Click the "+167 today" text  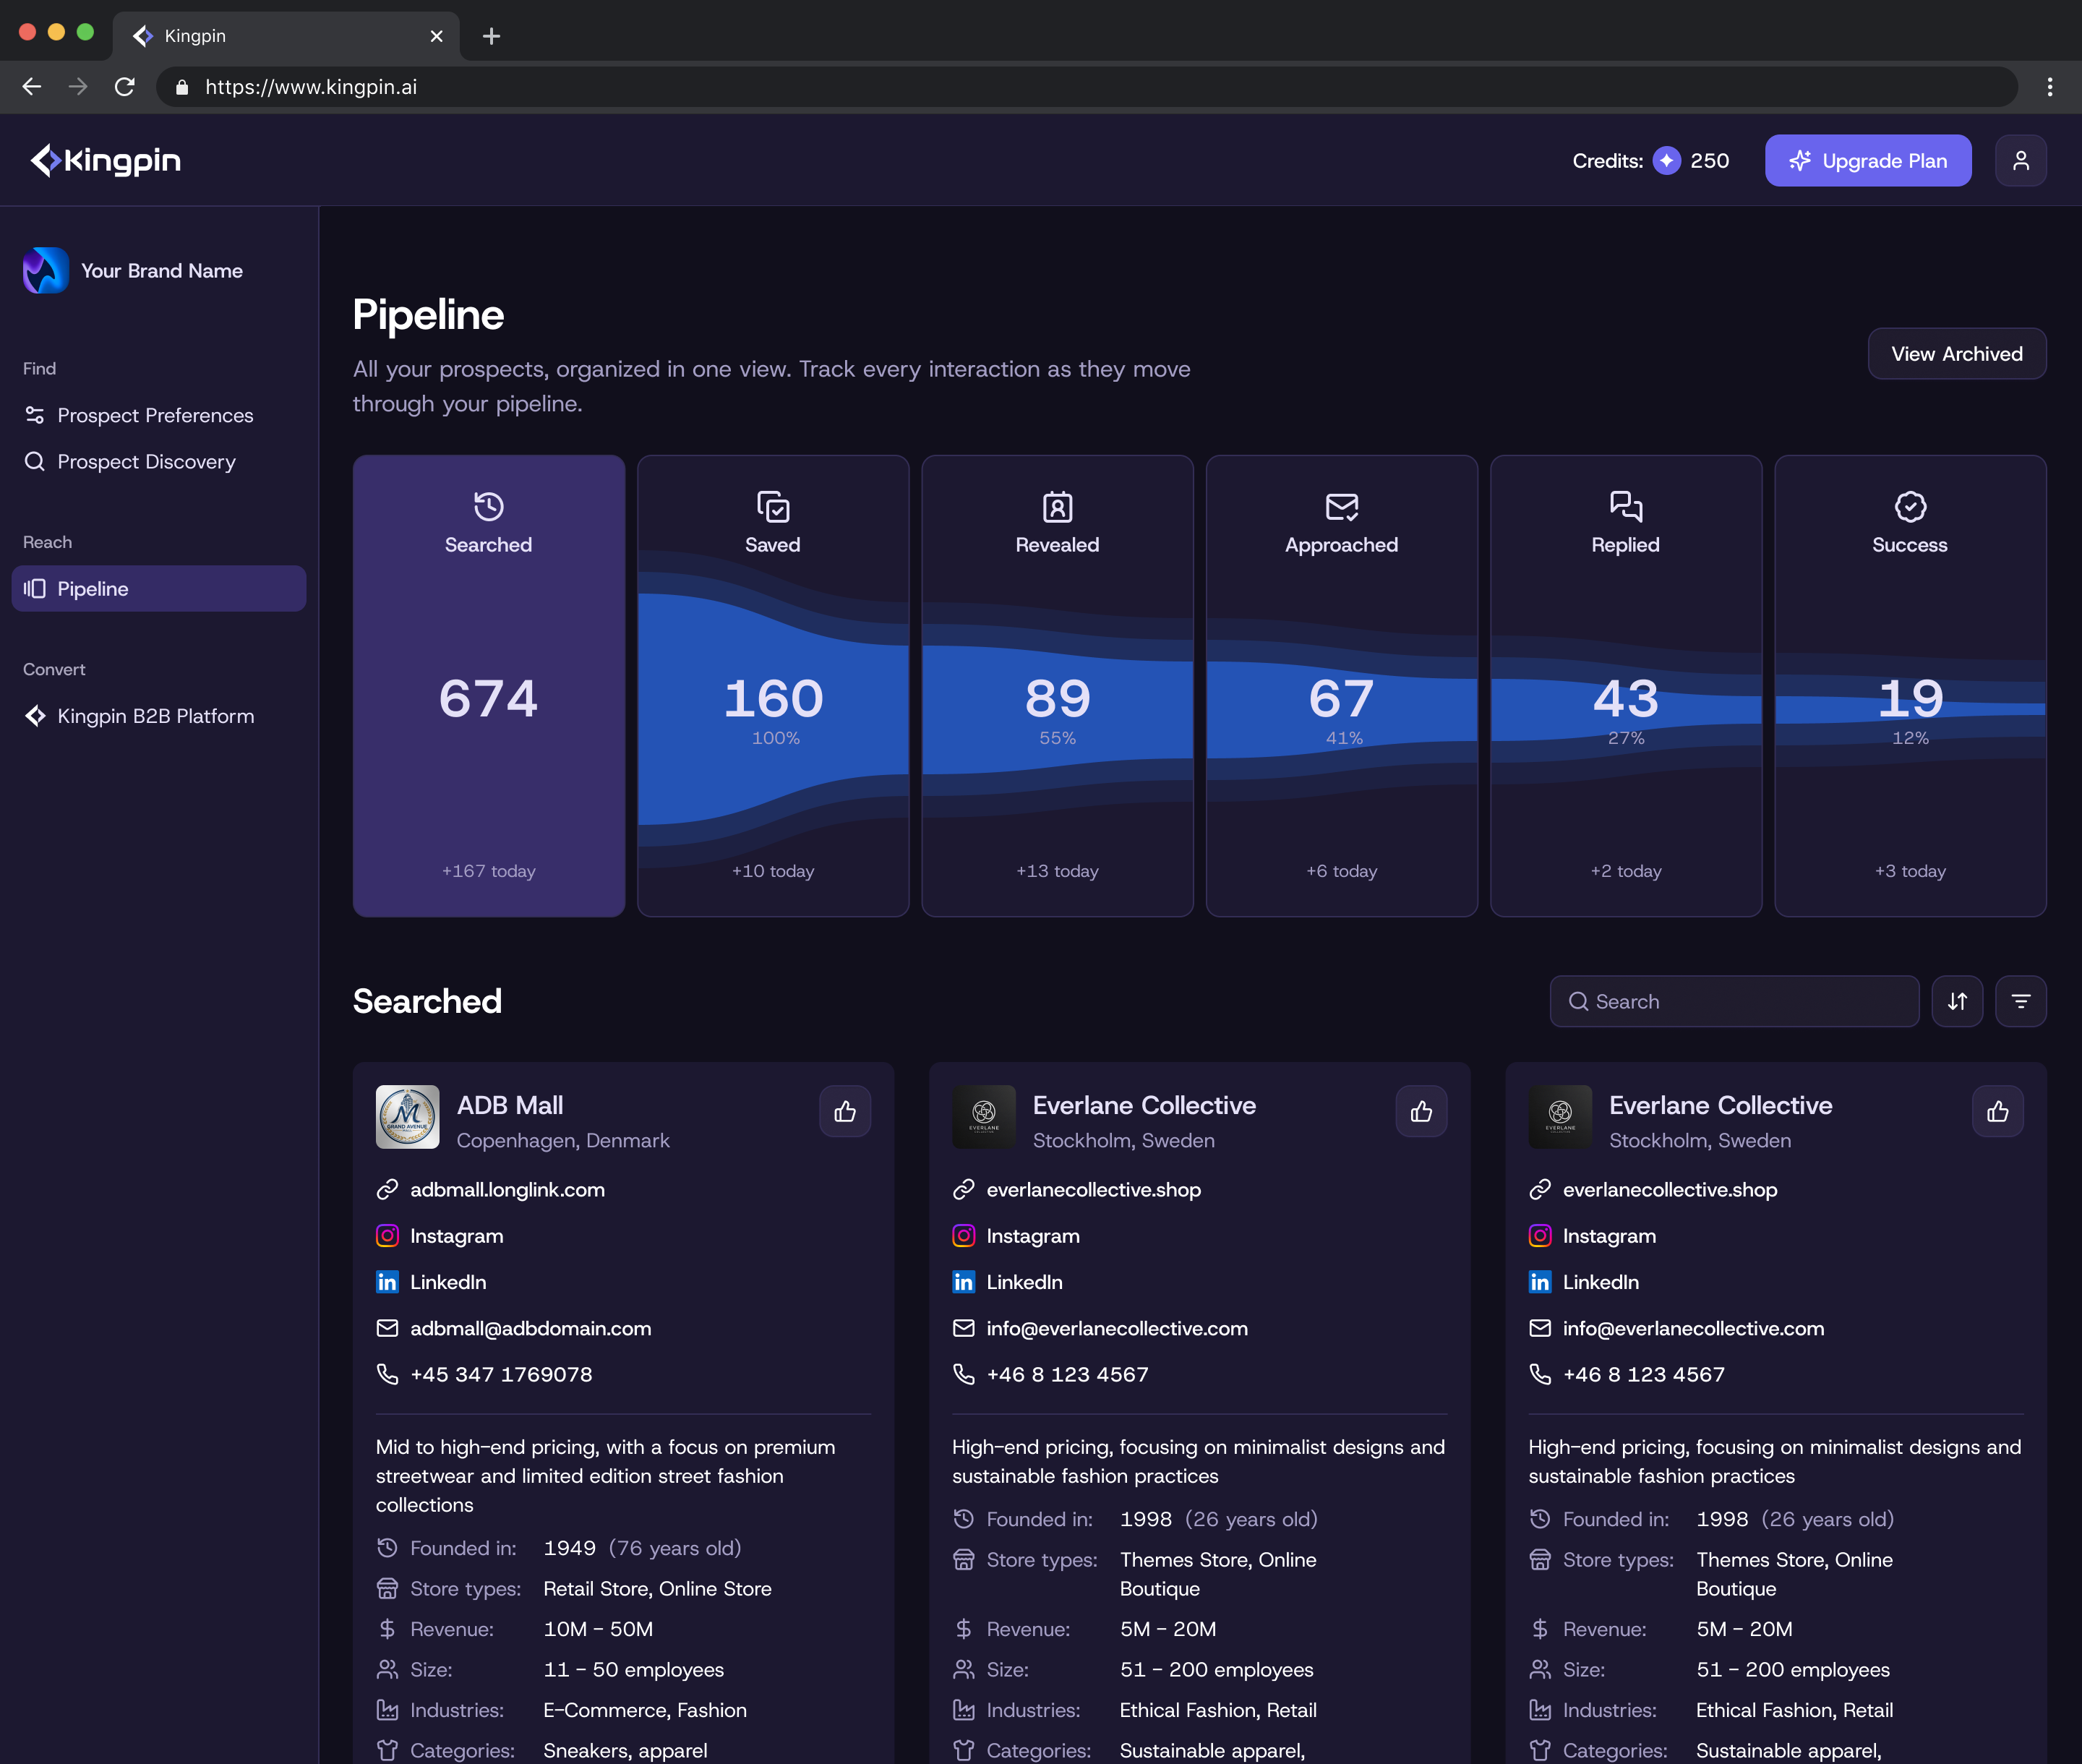point(489,870)
